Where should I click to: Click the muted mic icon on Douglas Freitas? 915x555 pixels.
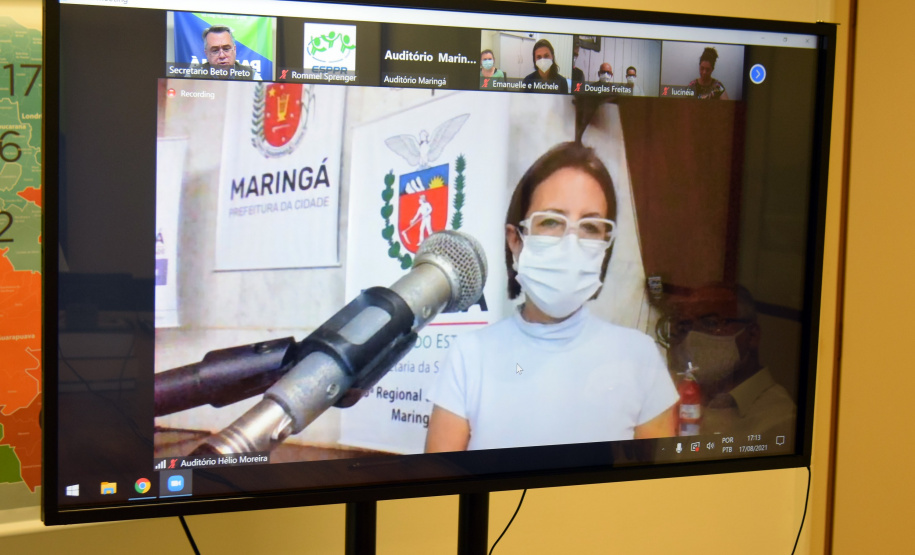[578, 88]
